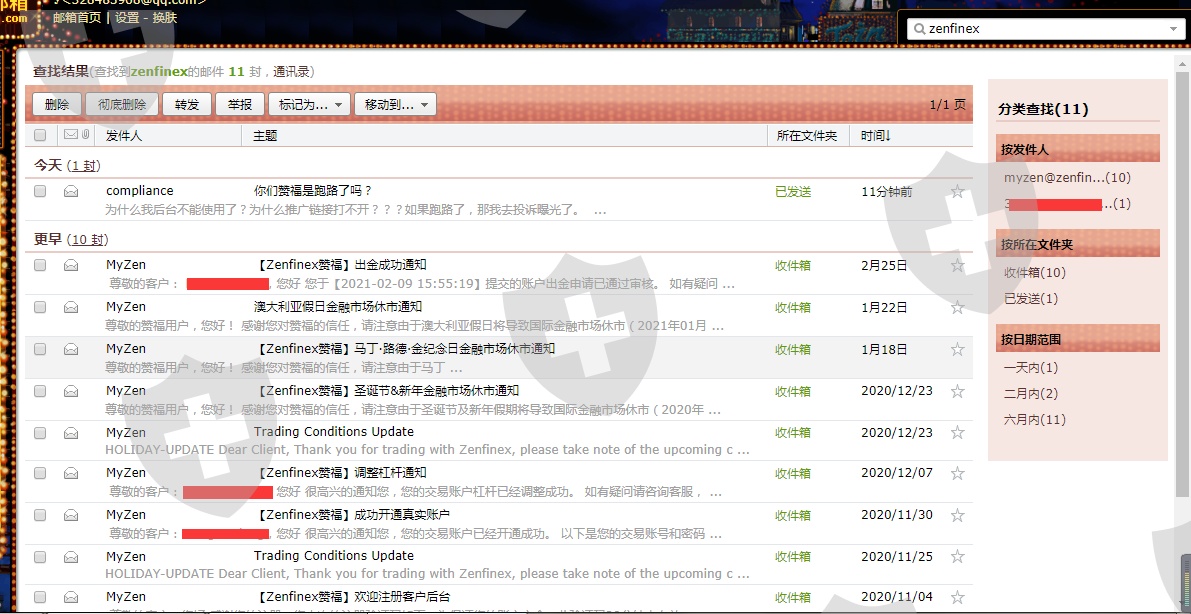Sort by 发件人 column header
1191x614 pixels.
pyautogui.click(x=124, y=135)
